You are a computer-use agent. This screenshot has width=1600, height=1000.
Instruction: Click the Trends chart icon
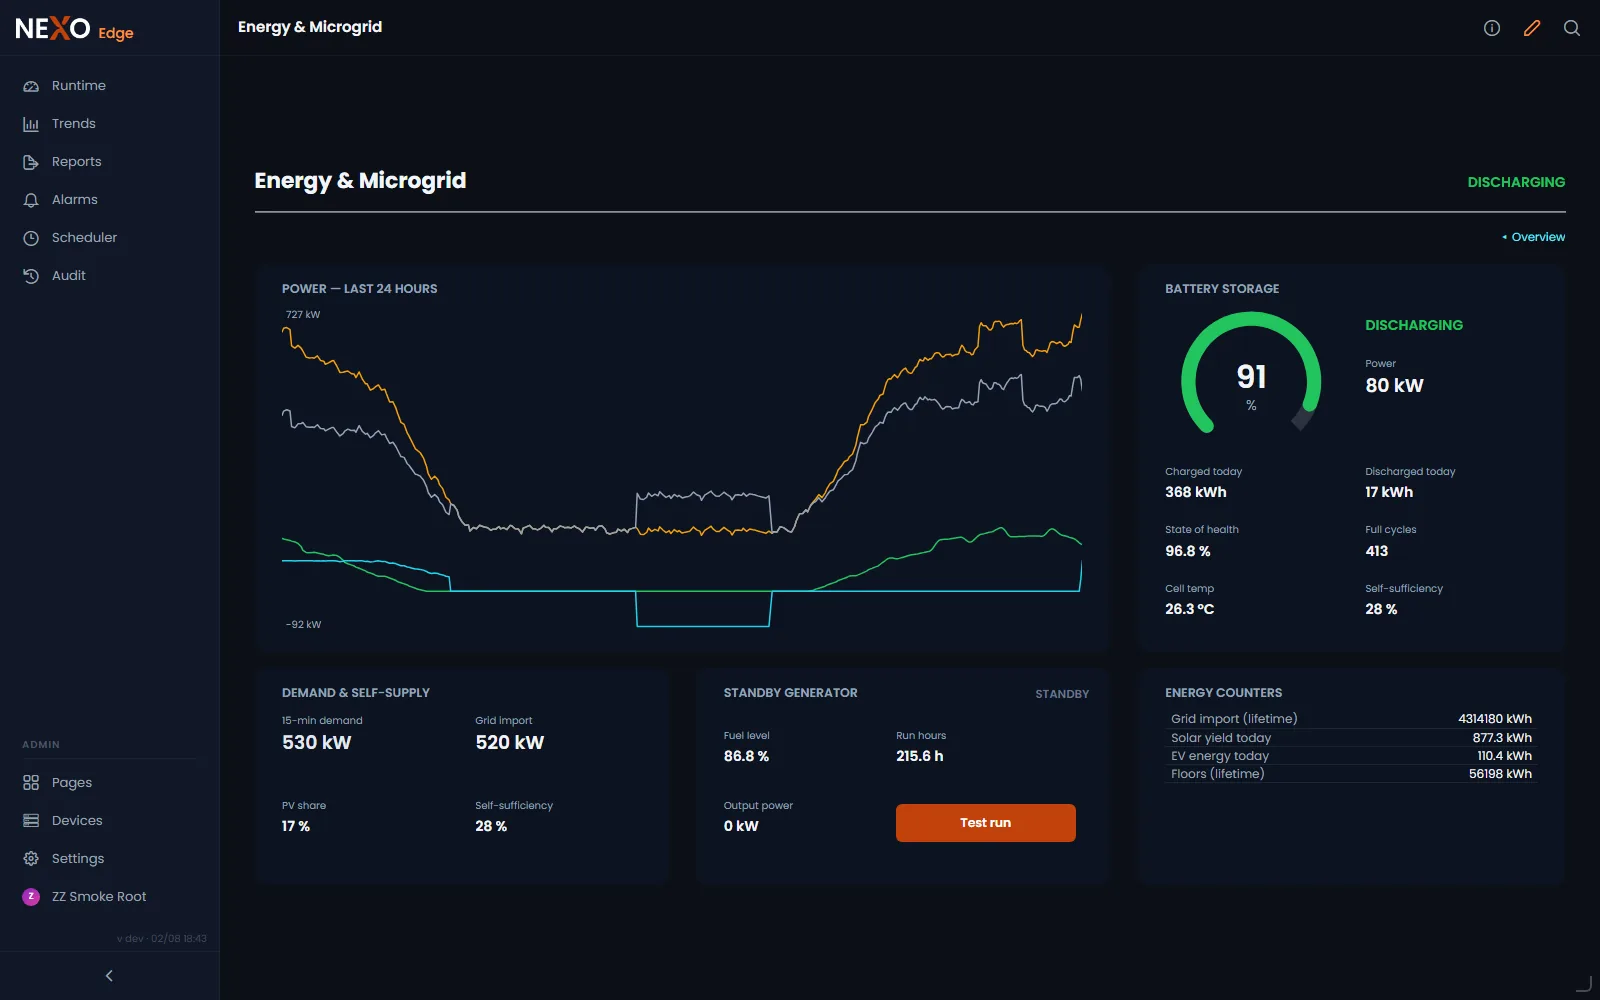coord(31,124)
